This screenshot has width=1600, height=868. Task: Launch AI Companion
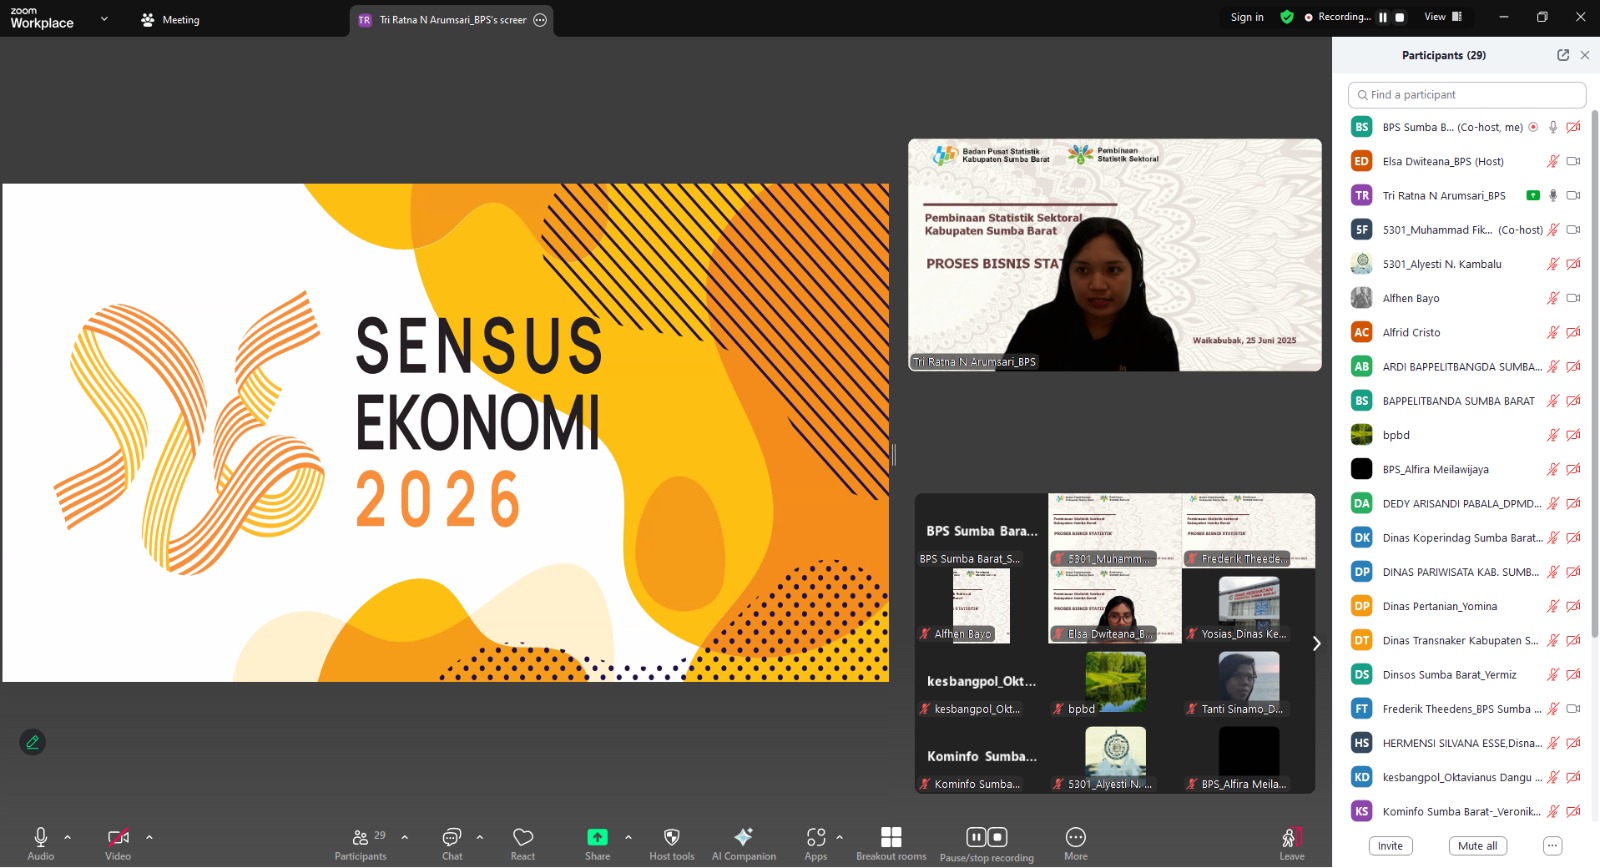tap(743, 838)
